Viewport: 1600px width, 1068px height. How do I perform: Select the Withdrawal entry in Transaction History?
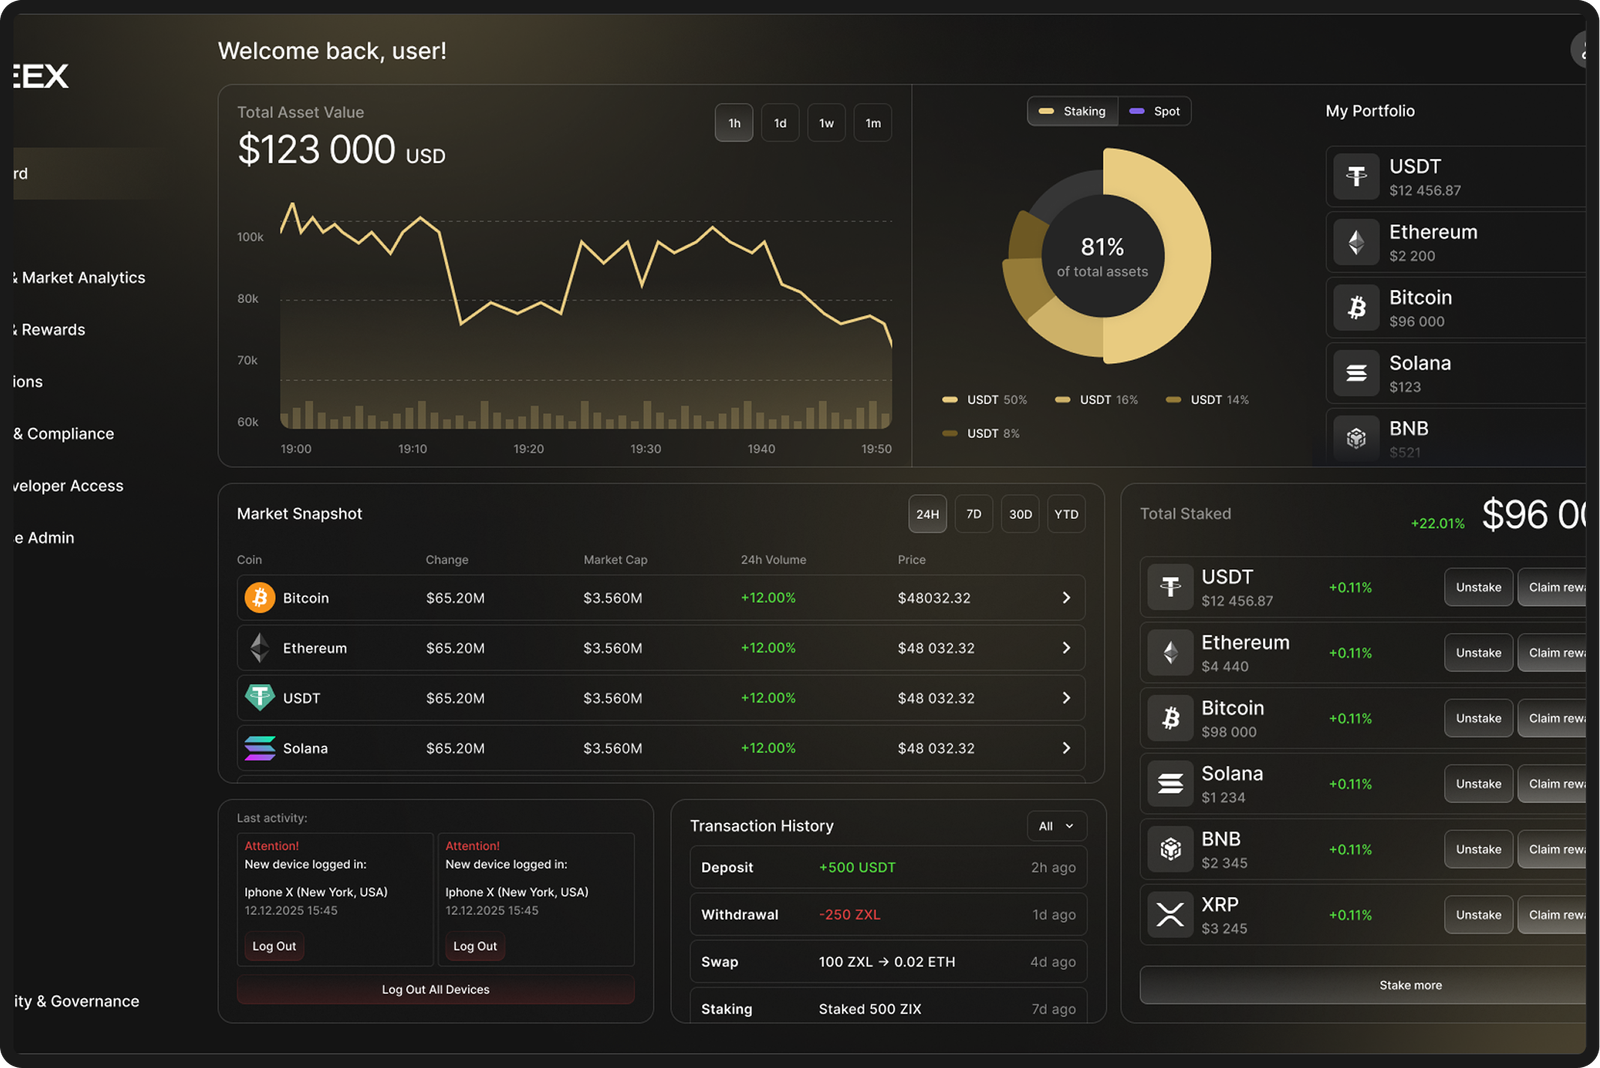tap(886, 914)
